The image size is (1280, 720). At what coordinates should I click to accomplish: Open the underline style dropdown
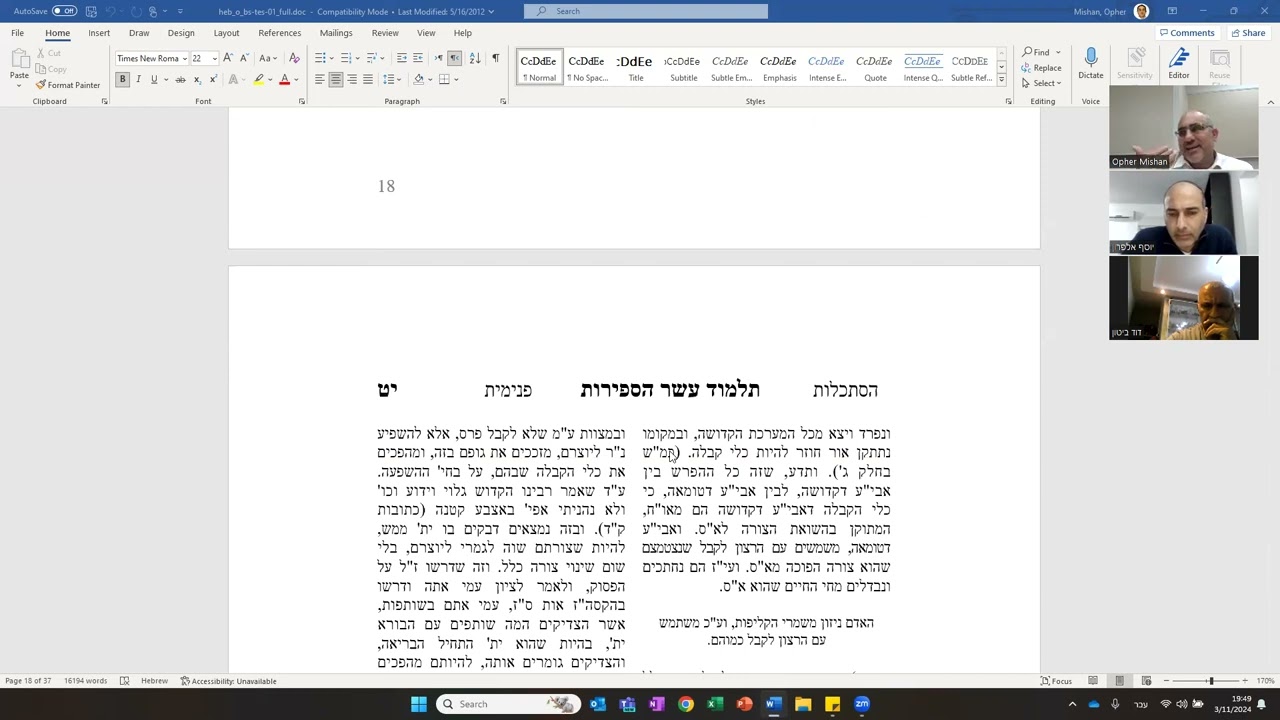(164, 79)
